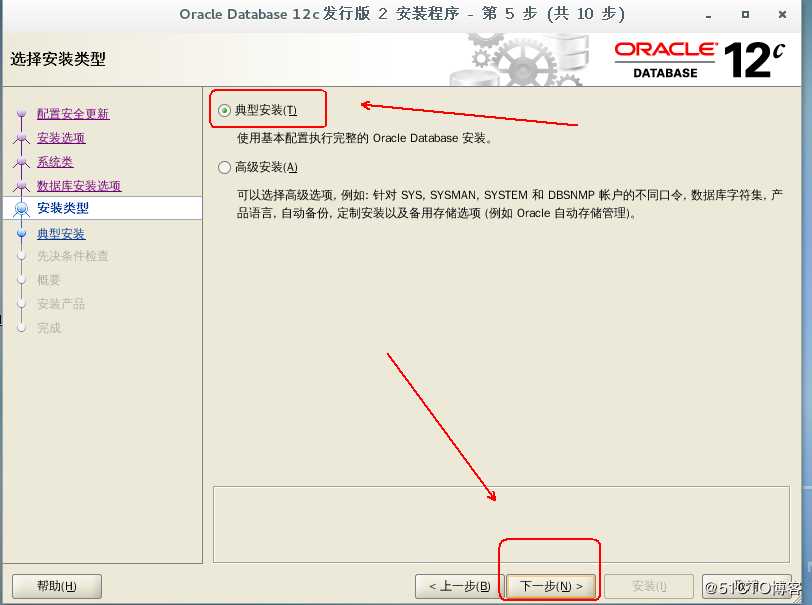This screenshot has width=812, height=605.
Task: Click the 完成 step label
Action: click(x=49, y=327)
